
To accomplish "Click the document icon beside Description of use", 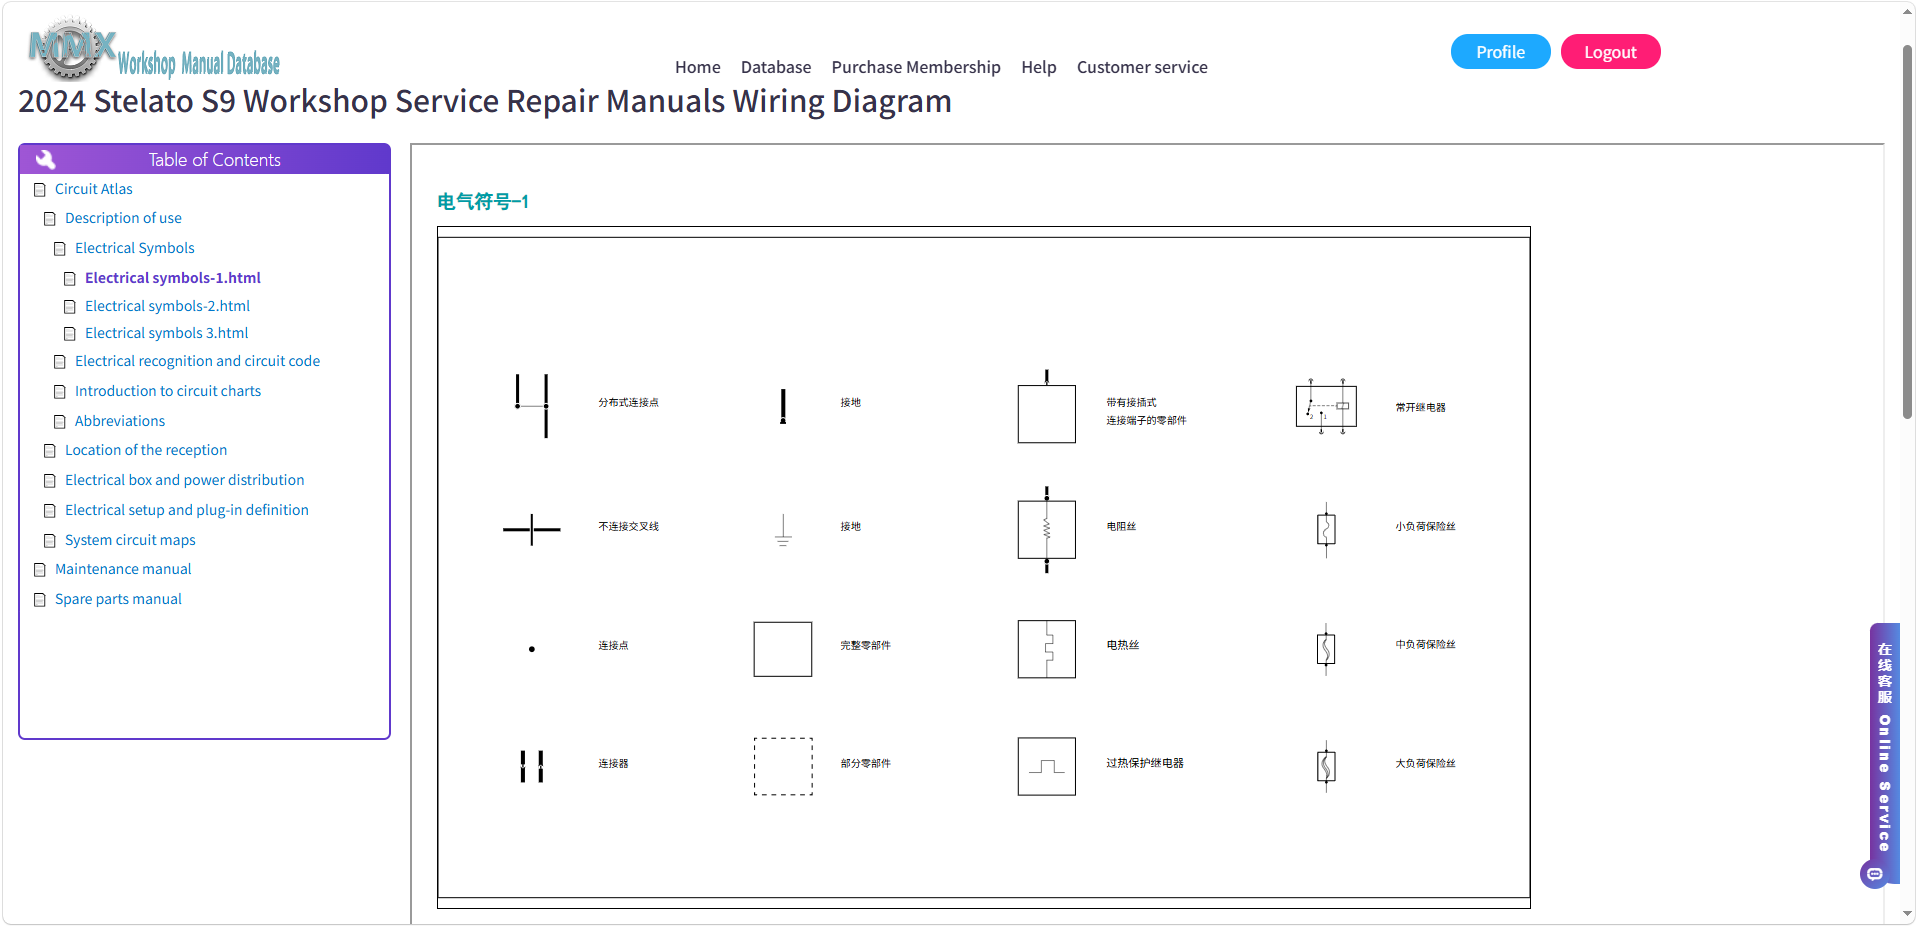I will pos(50,219).
